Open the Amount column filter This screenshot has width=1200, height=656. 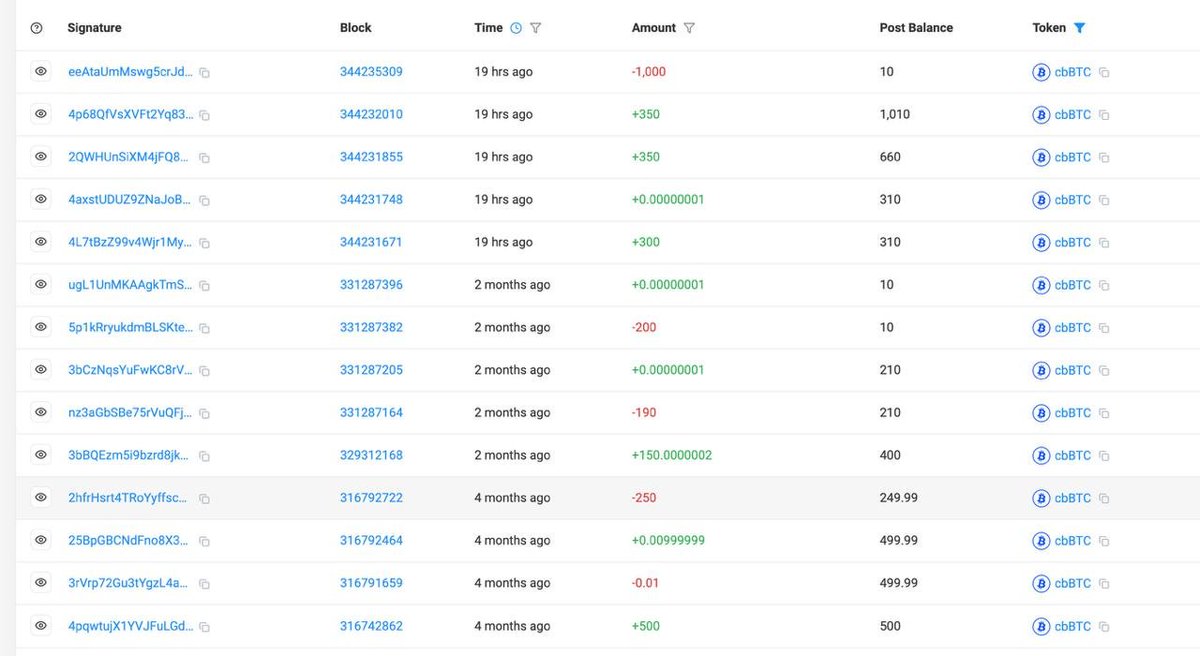tap(689, 28)
